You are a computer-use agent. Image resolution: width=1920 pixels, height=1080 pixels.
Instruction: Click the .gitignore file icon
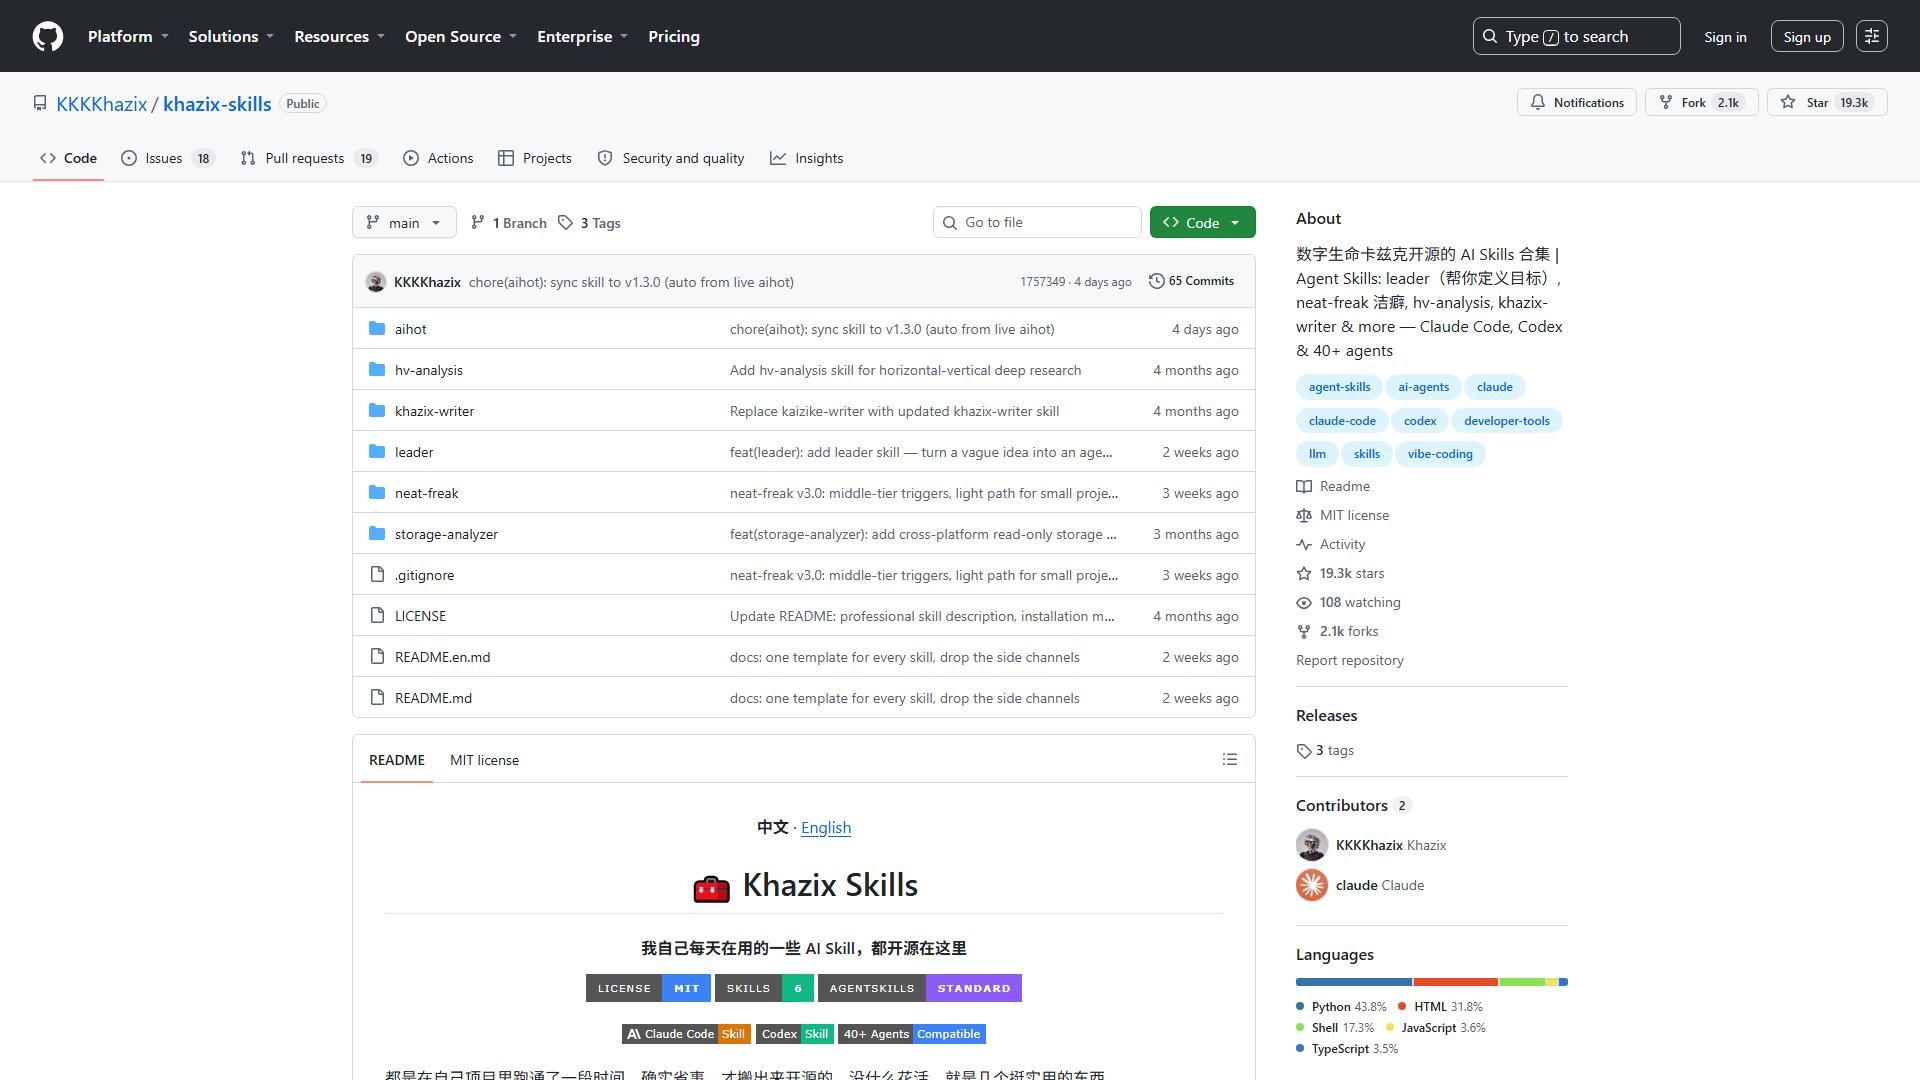pyautogui.click(x=377, y=575)
